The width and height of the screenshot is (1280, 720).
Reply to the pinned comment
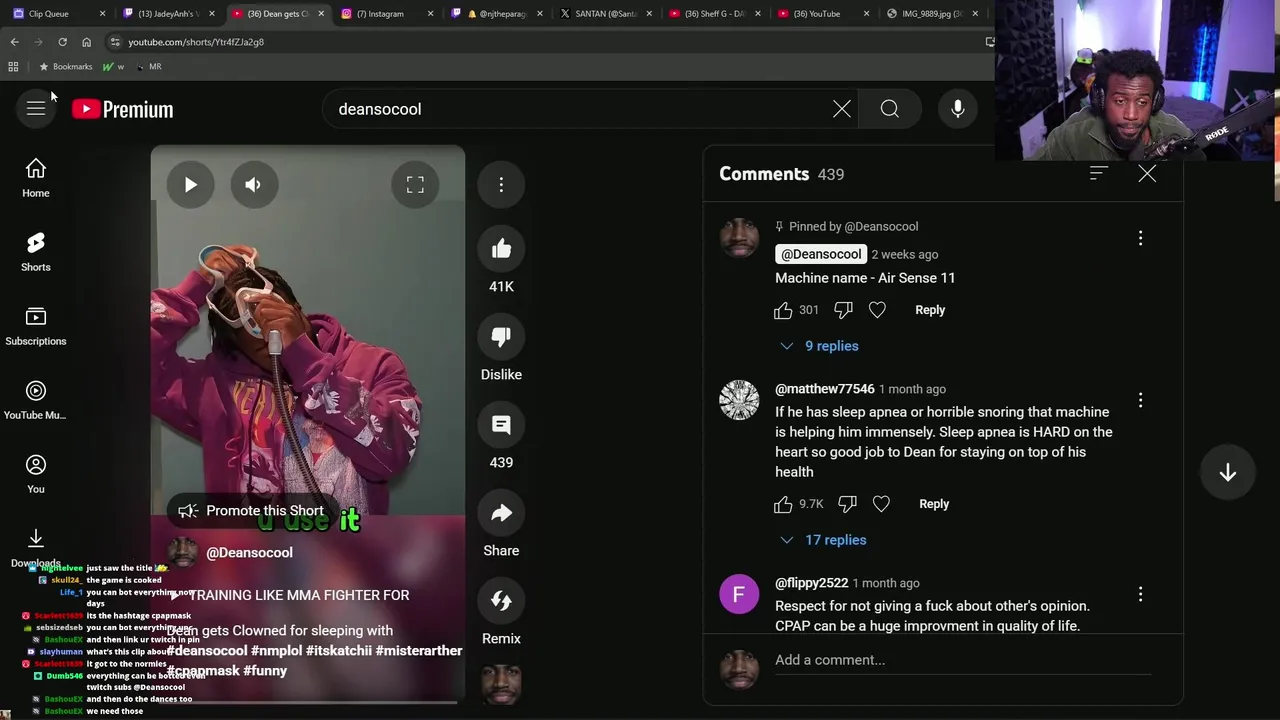click(x=930, y=310)
